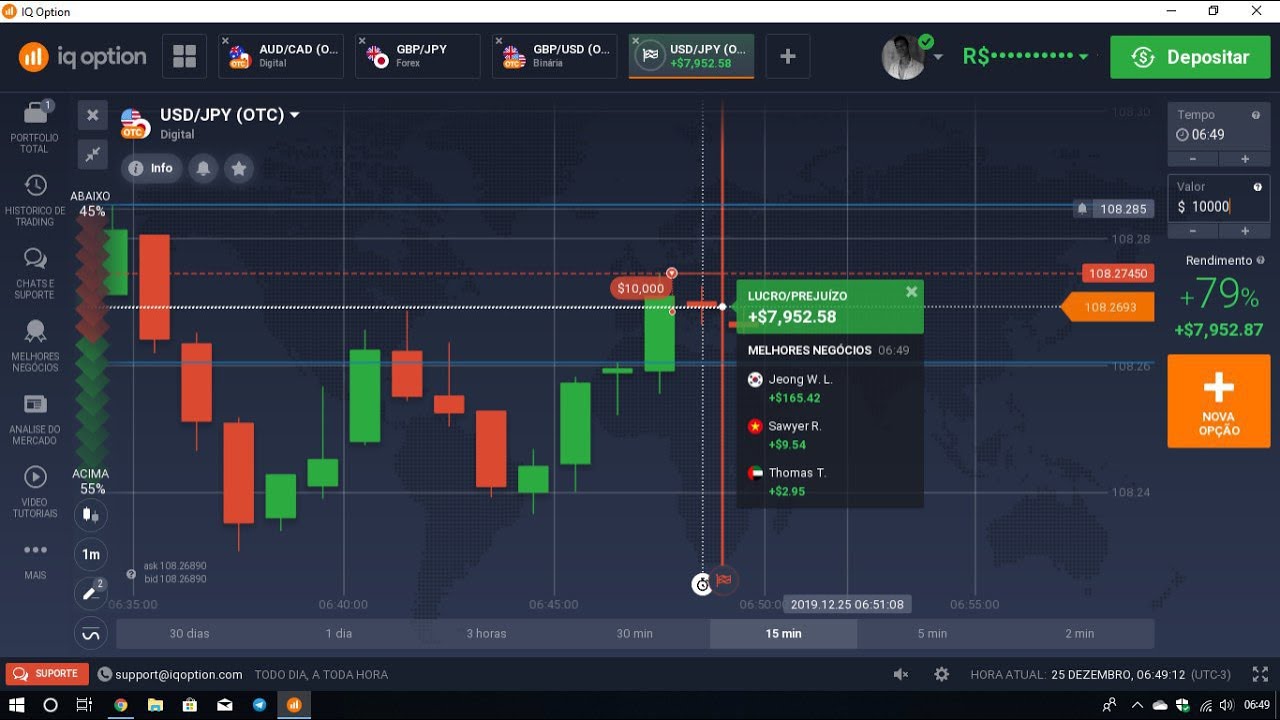Close the GBP/USD tab
The width and height of the screenshot is (1280, 720).
point(499,41)
